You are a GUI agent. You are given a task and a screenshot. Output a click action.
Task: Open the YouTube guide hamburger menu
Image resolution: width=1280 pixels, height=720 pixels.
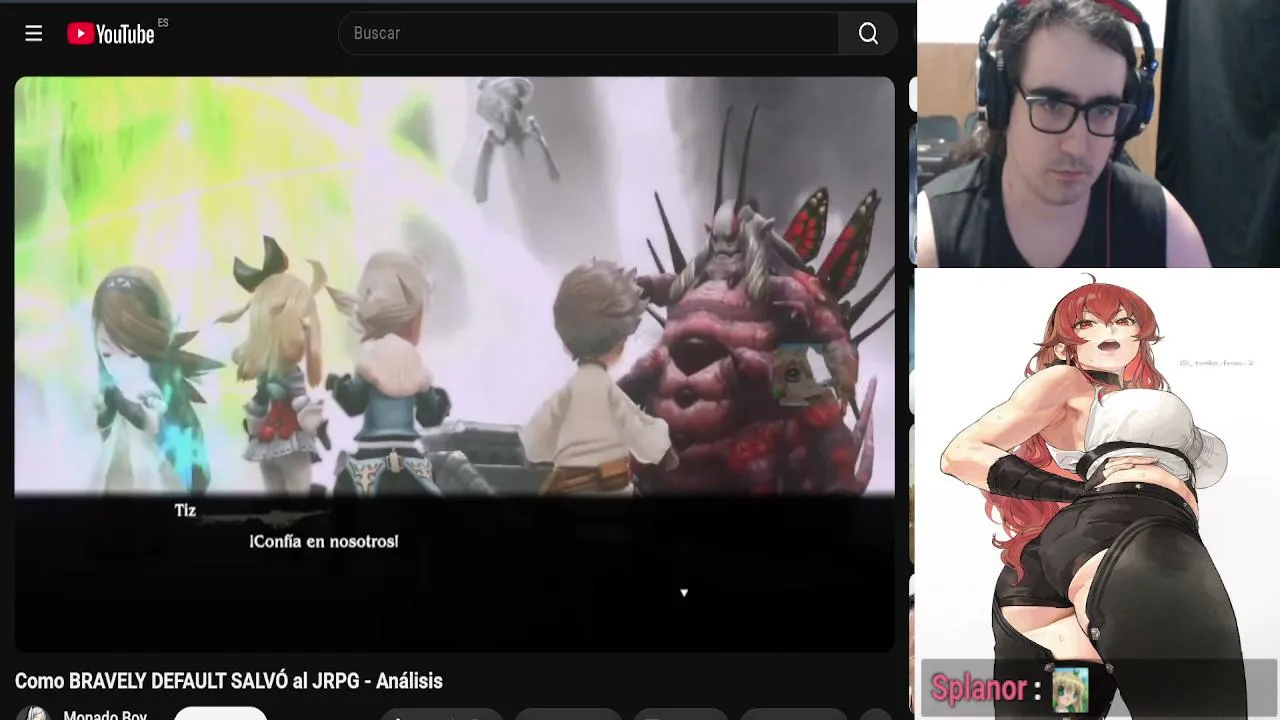(x=34, y=34)
